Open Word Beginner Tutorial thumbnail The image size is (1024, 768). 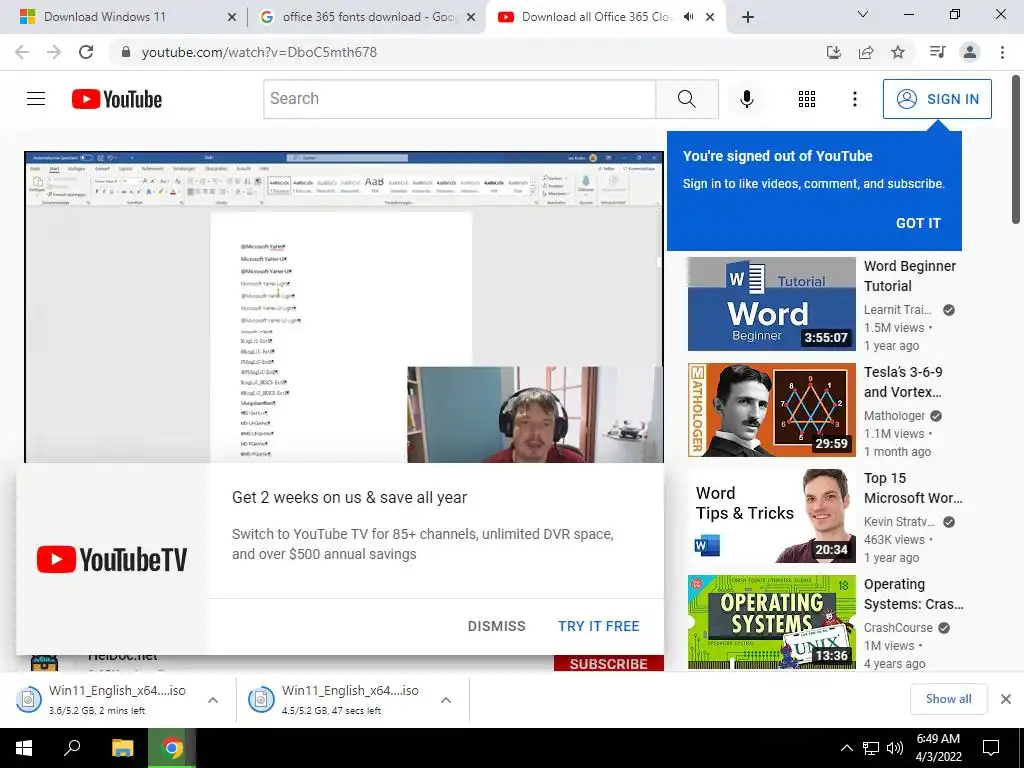pyautogui.click(x=771, y=304)
